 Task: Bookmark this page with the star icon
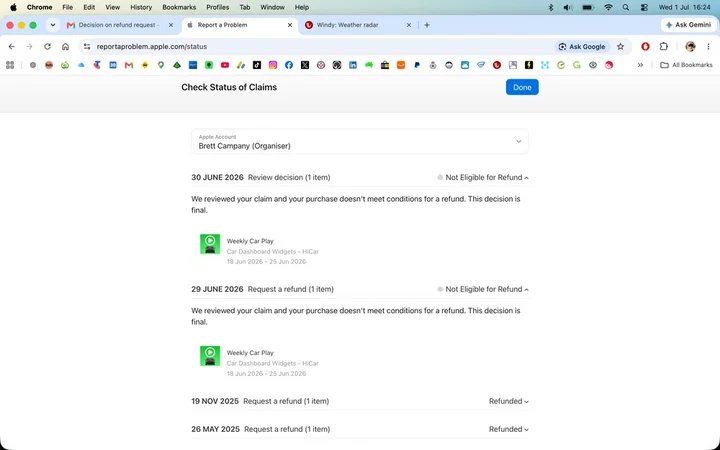pyautogui.click(x=620, y=46)
